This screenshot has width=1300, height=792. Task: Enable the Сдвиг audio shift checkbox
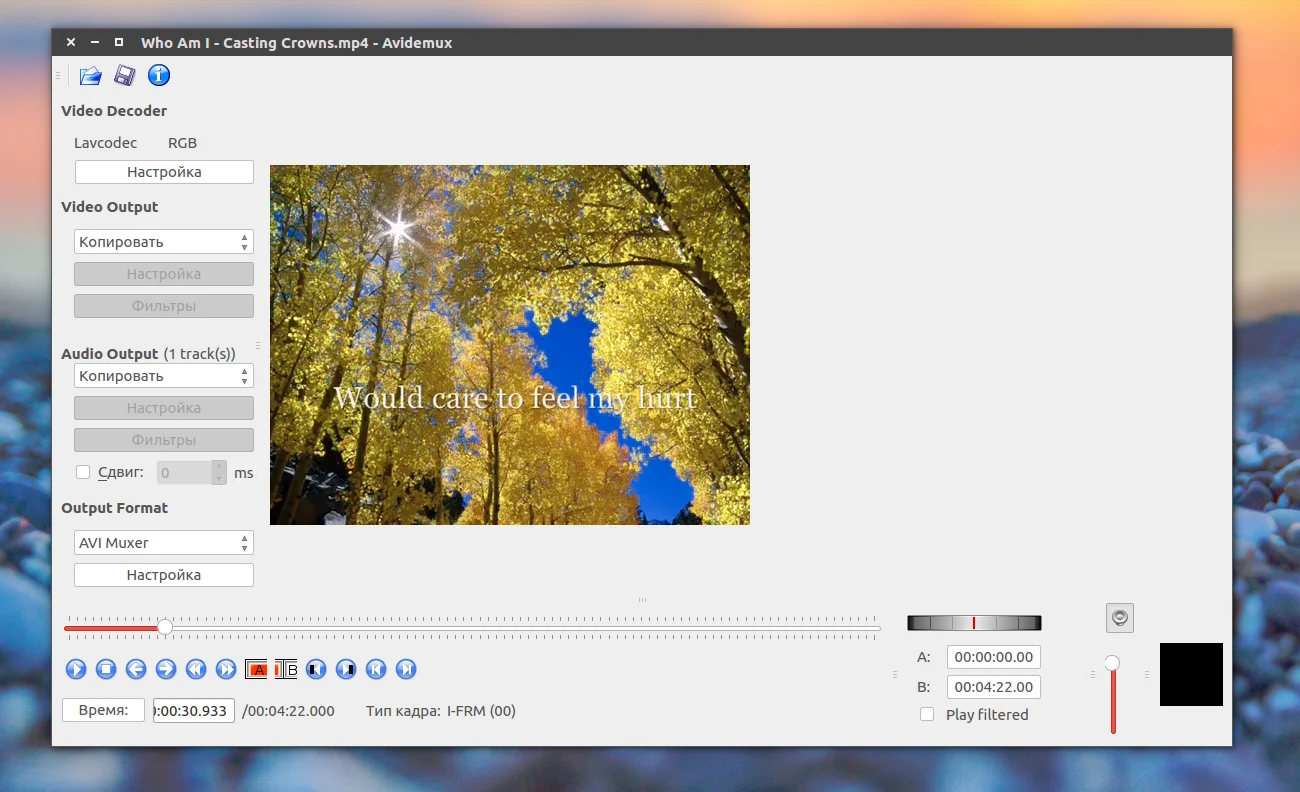click(83, 472)
